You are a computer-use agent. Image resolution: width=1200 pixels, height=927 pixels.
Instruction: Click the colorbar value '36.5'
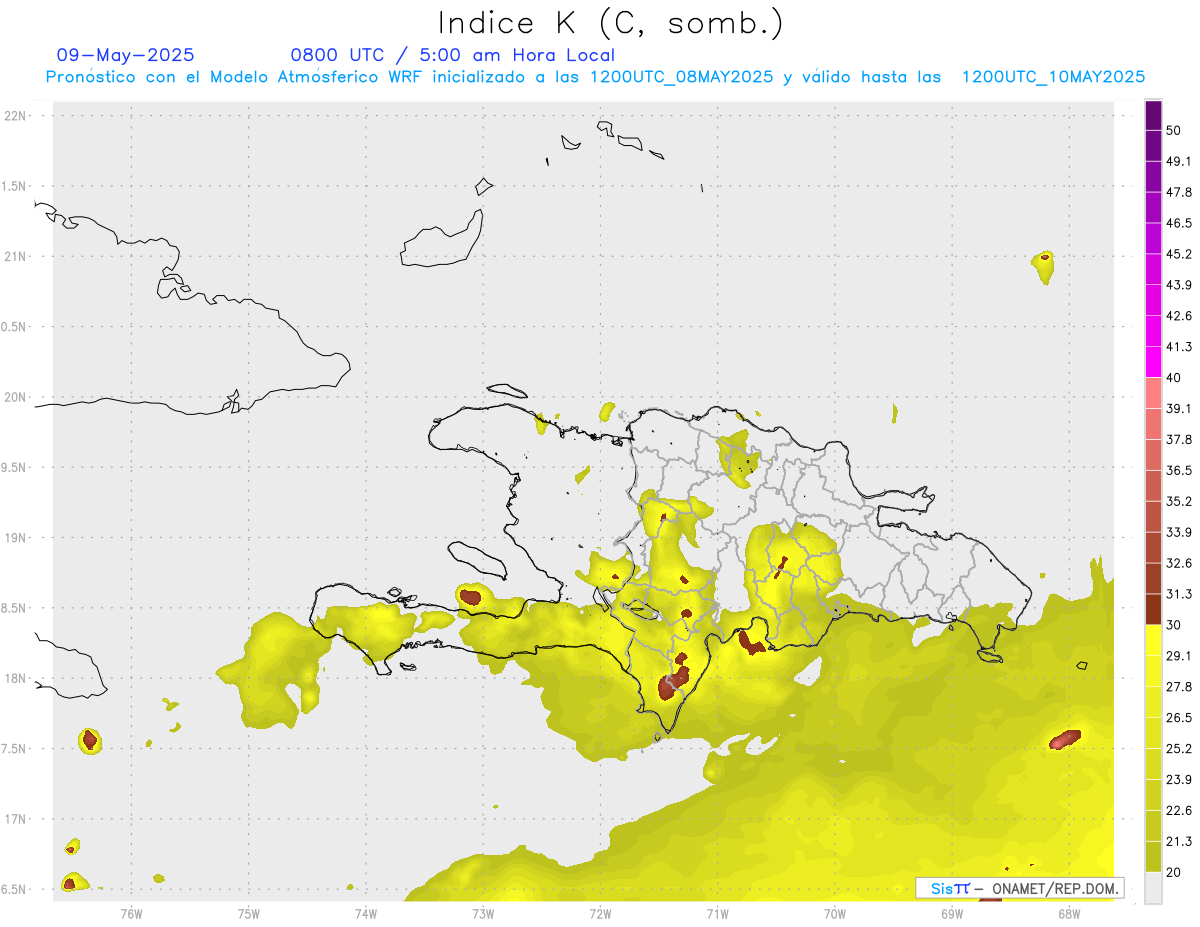click(x=1179, y=470)
